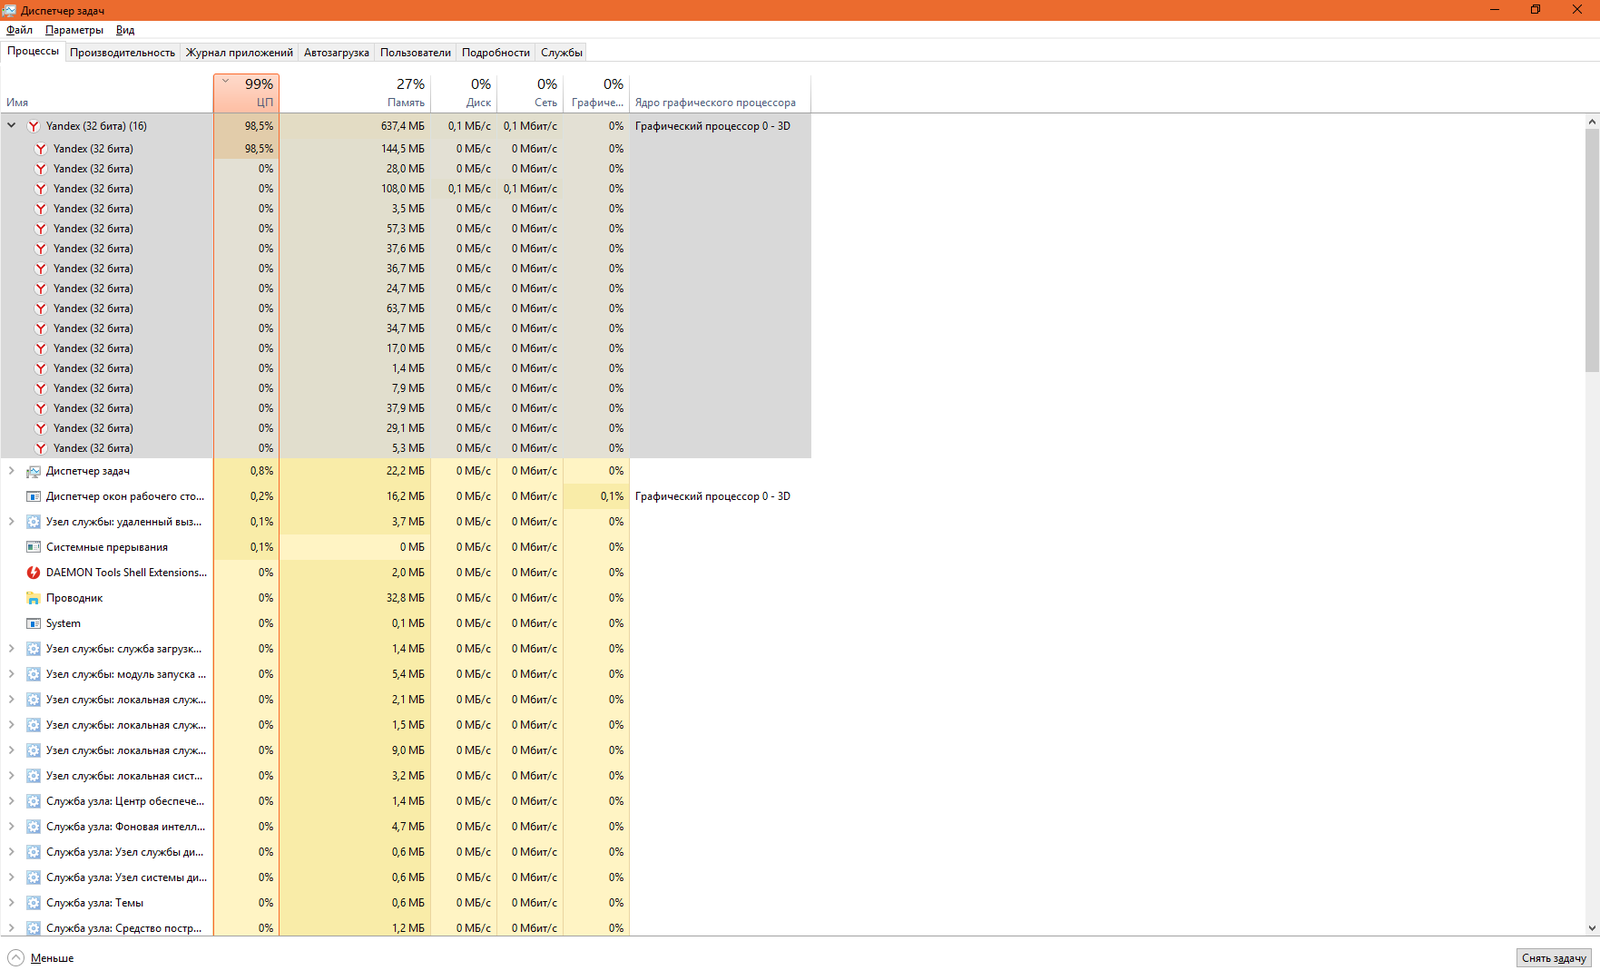Image resolution: width=1600 pixels, height=980 pixels.
Task: Sort by the Сеть column header
Action: tap(530, 93)
